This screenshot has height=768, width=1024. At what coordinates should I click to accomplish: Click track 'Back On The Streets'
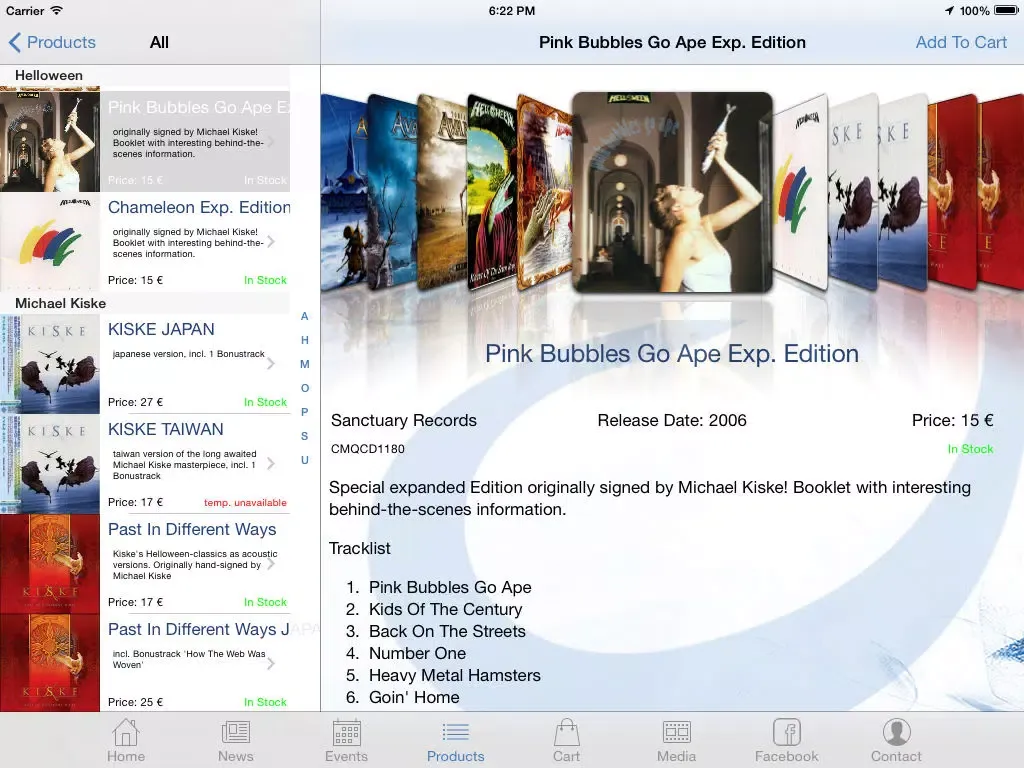(x=447, y=632)
